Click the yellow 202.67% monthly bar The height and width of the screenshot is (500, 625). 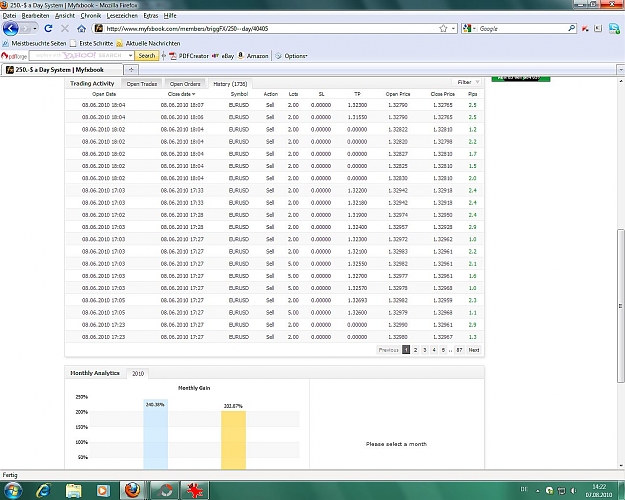pyautogui.click(x=234, y=440)
